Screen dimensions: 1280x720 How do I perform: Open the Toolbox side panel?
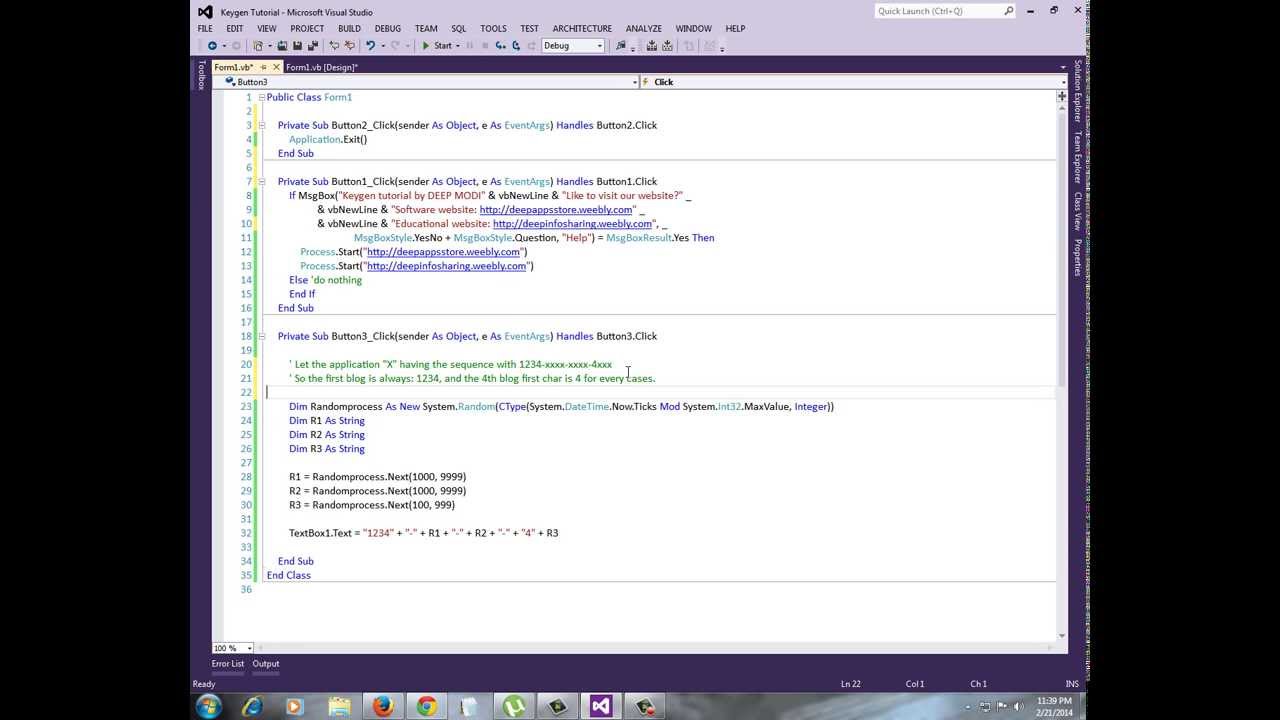click(x=200, y=75)
